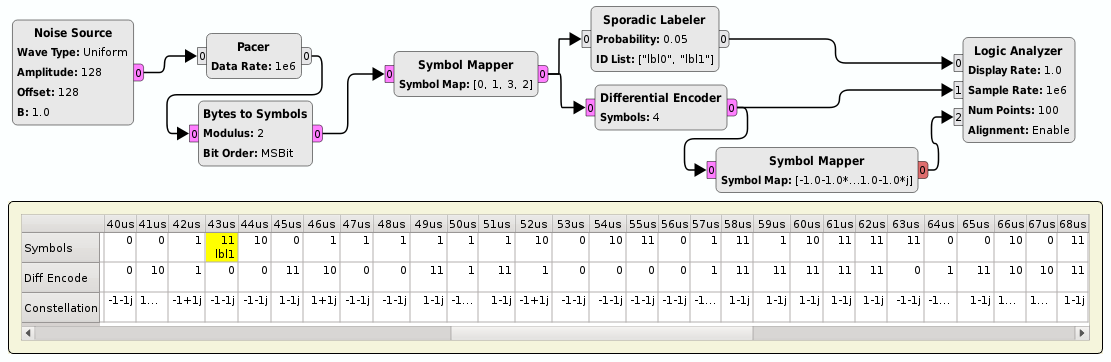Select the Noise Source block
Viewport: 1111px width, 362px height.
coord(73,72)
